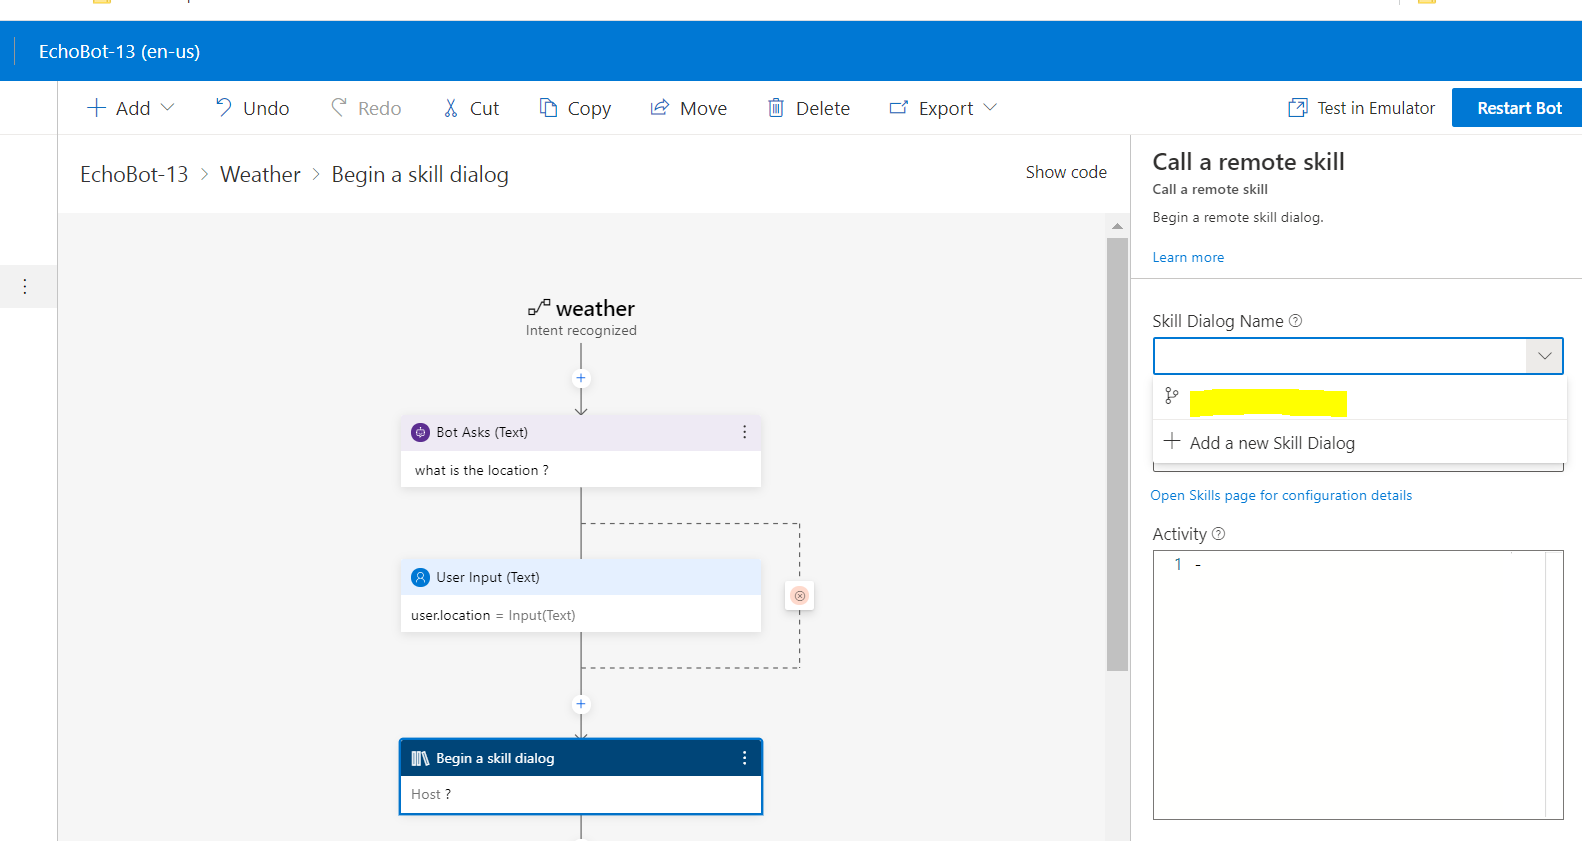
Task: Click the Activity help icon
Action: [1218, 534]
